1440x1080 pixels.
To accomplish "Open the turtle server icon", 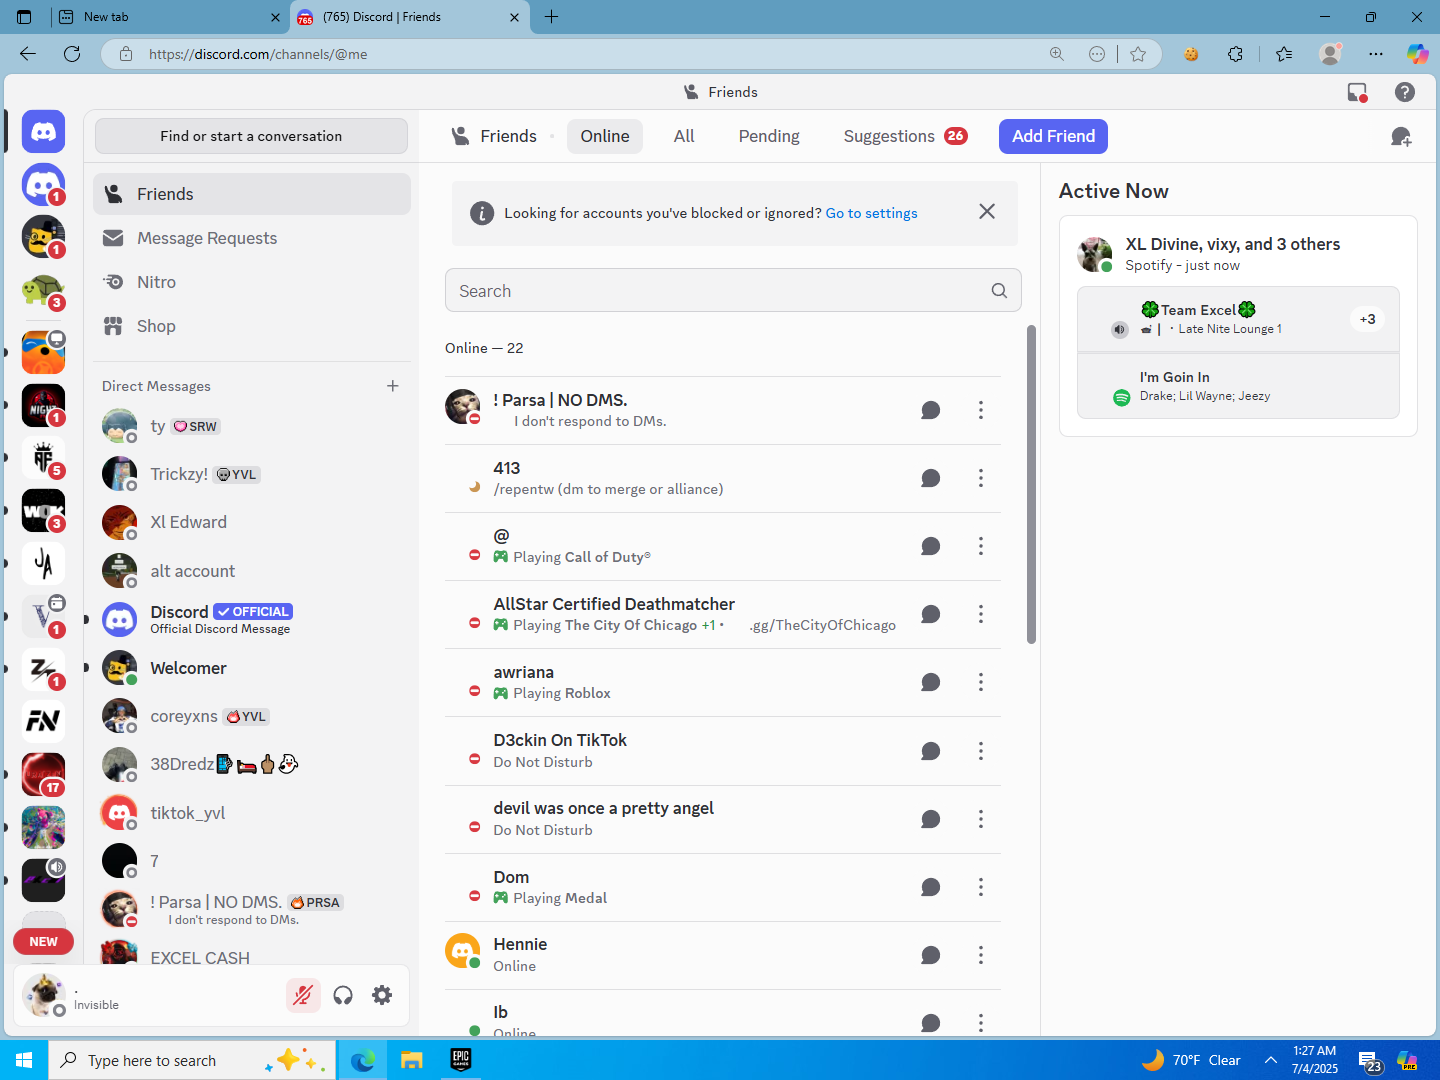I will click(x=43, y=291).
